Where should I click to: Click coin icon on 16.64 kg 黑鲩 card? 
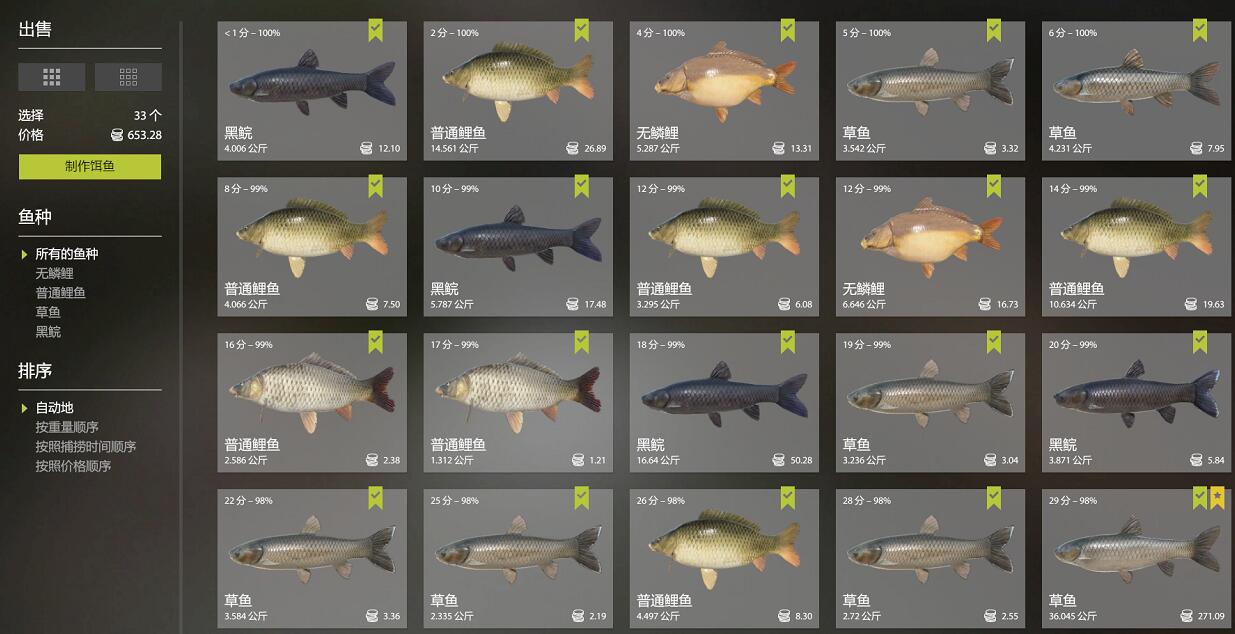[x=779, y=460]
